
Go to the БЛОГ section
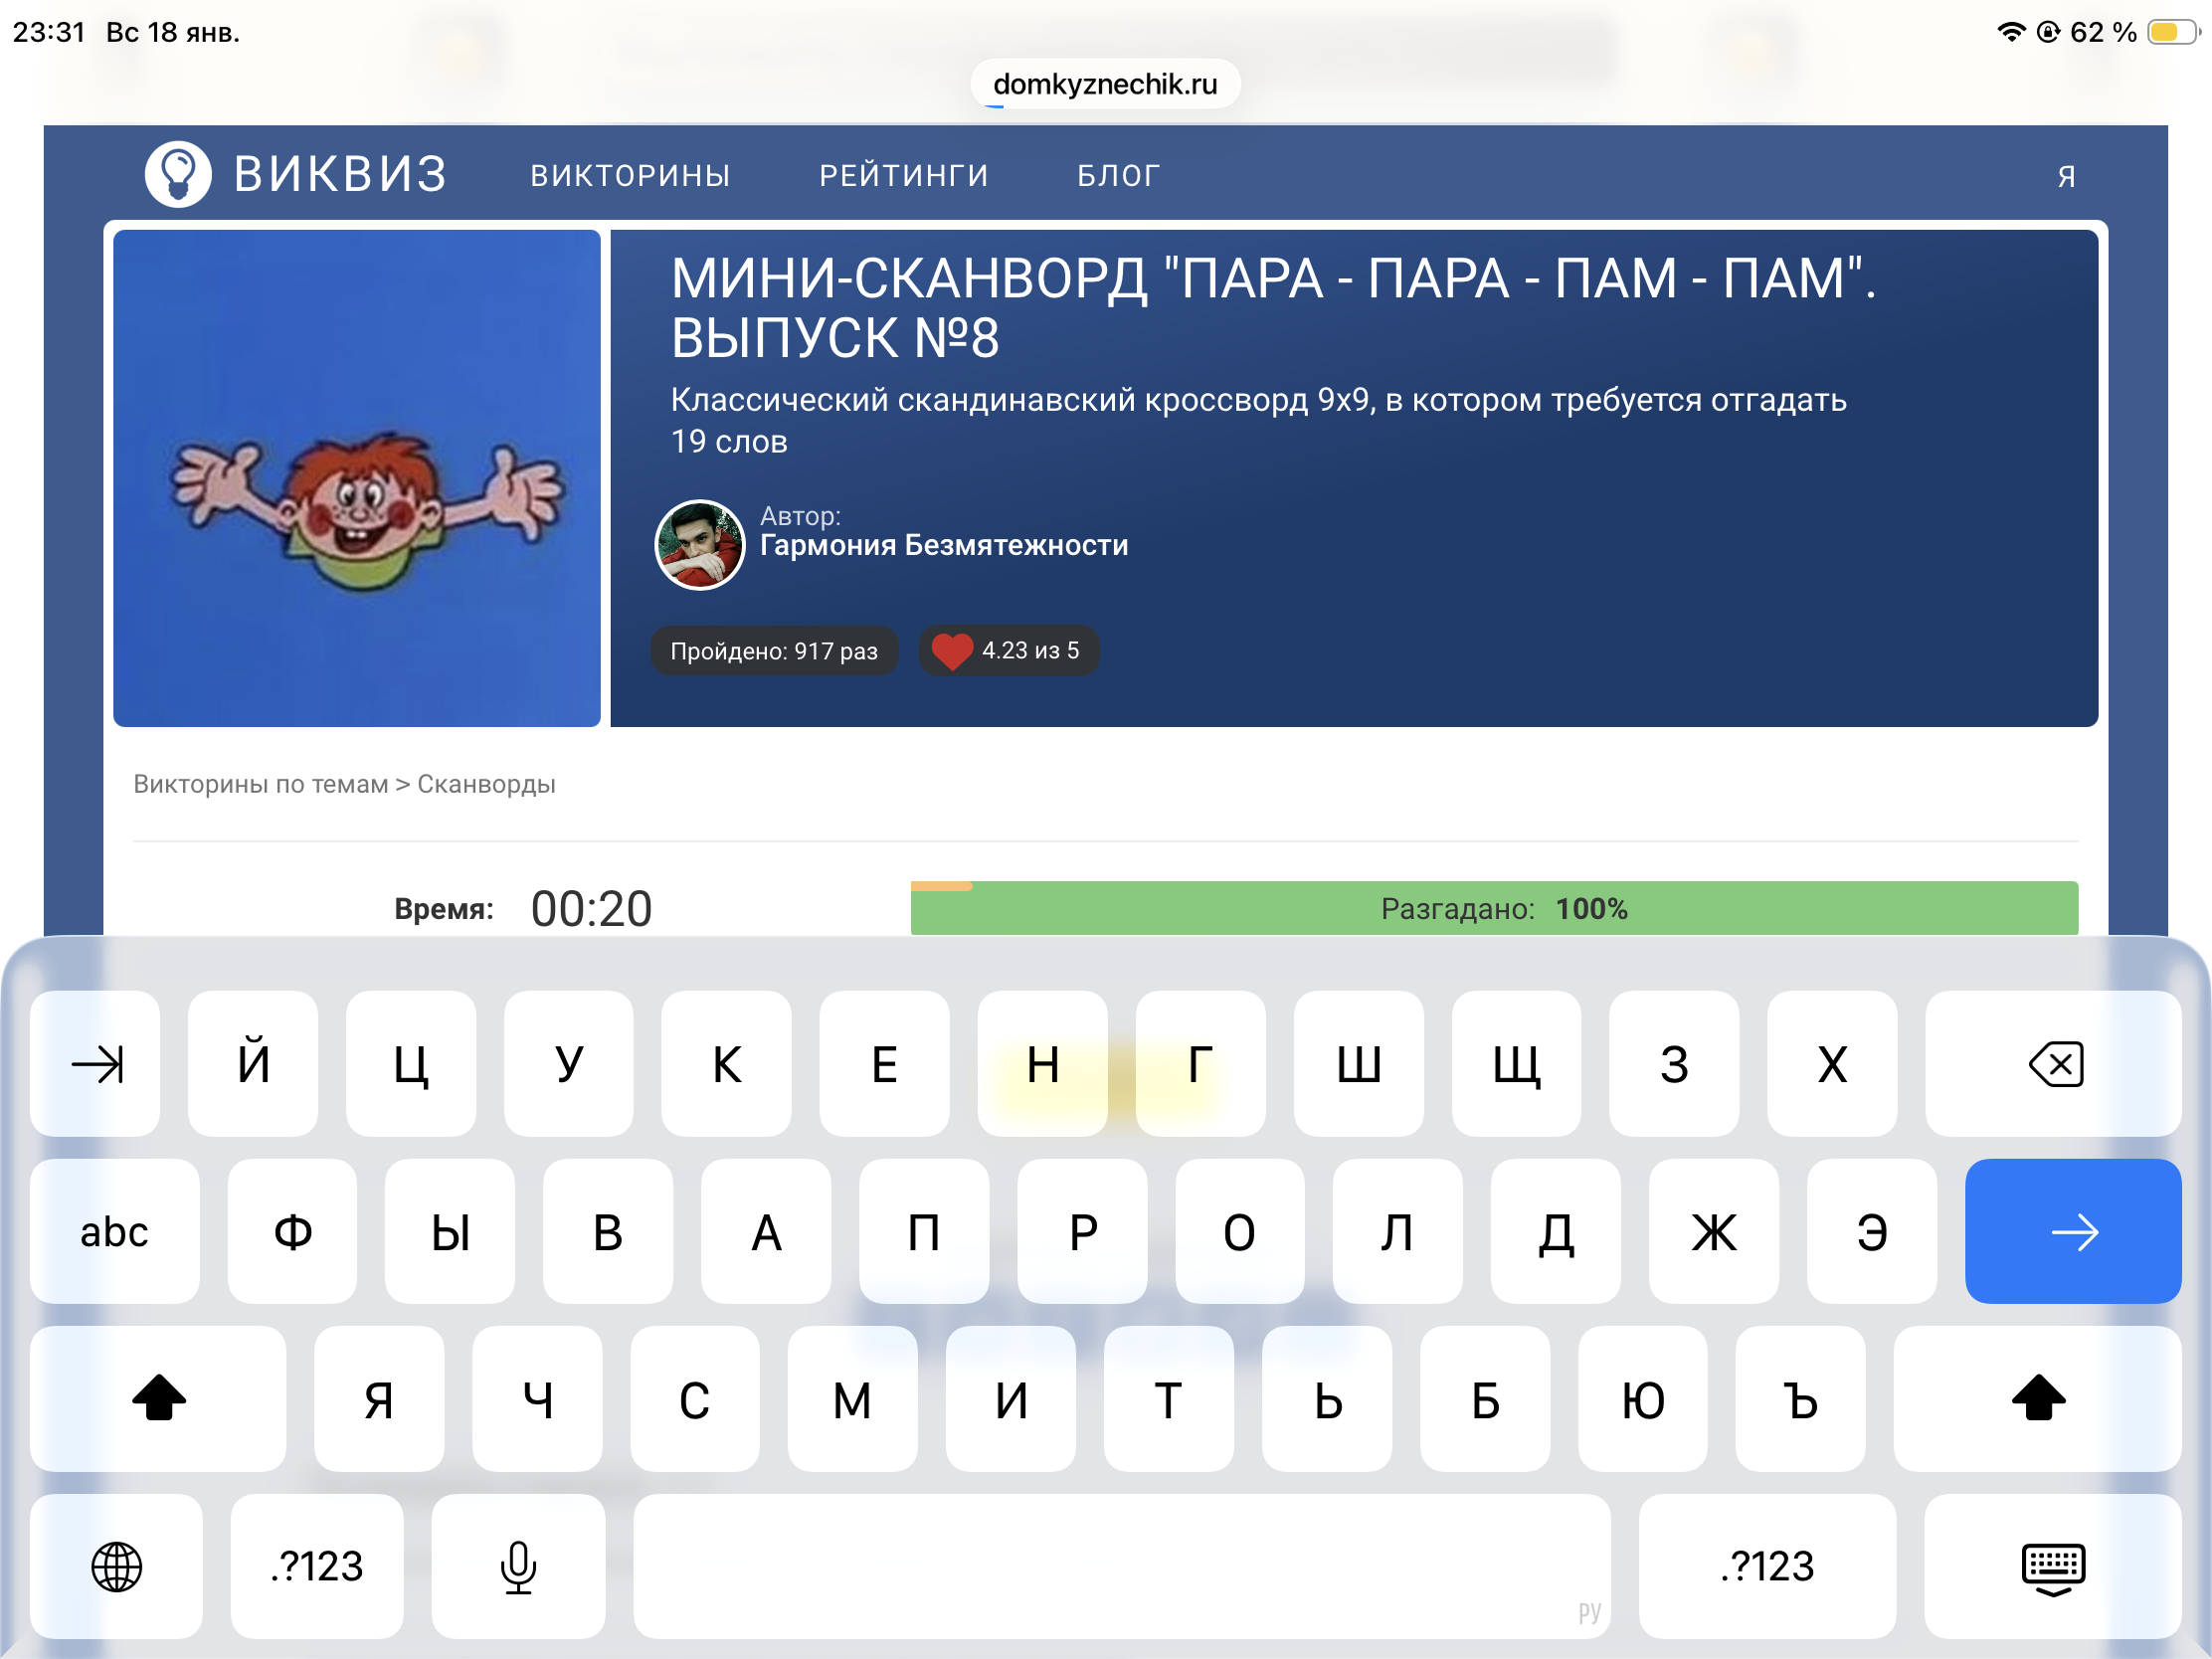tap(1118, 176)
